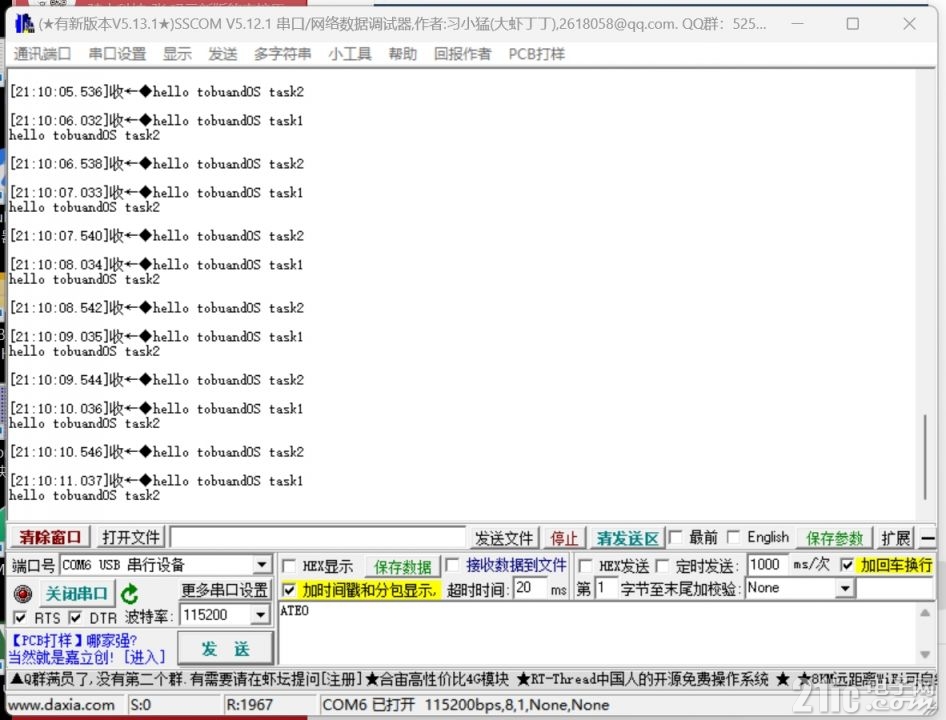Click the send area scroll down arrow
Viewport: 946px width, 720px height.
point(925,655)
